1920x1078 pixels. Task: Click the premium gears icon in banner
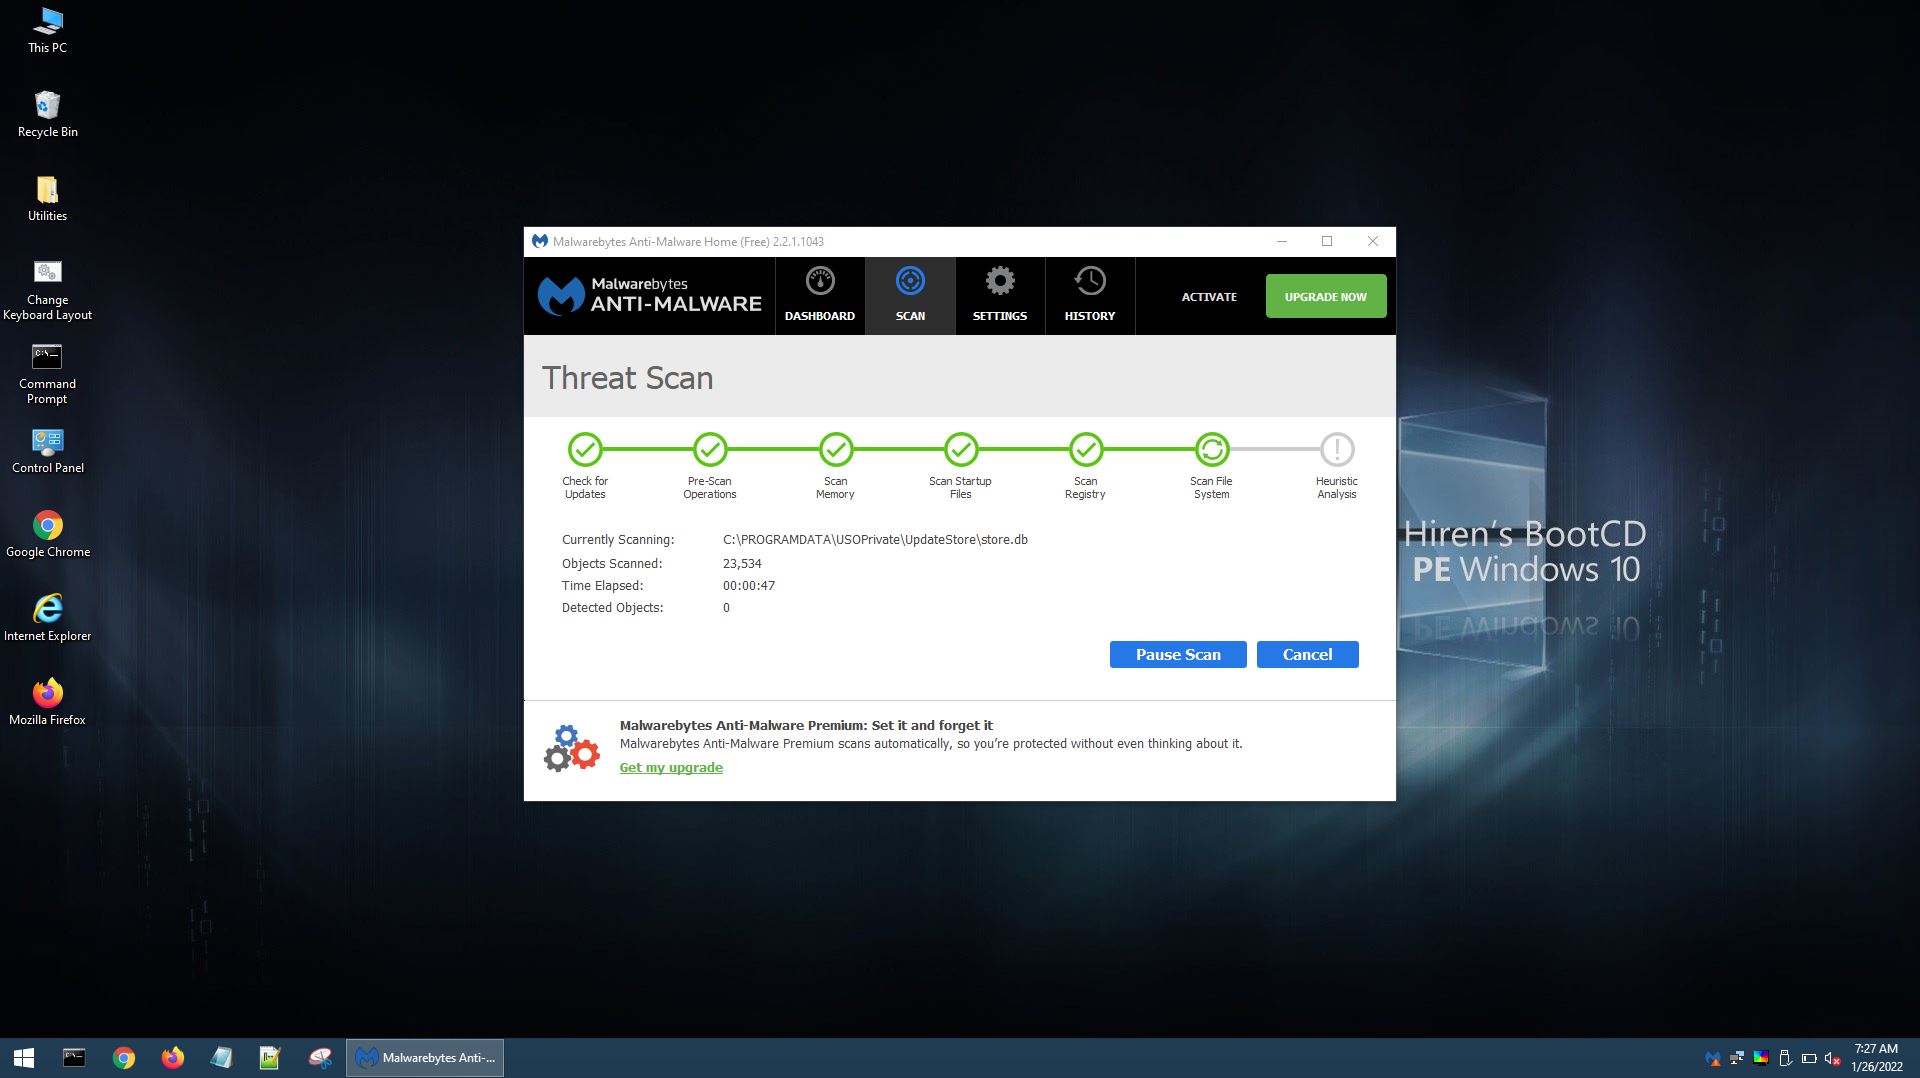click(572, 749)
